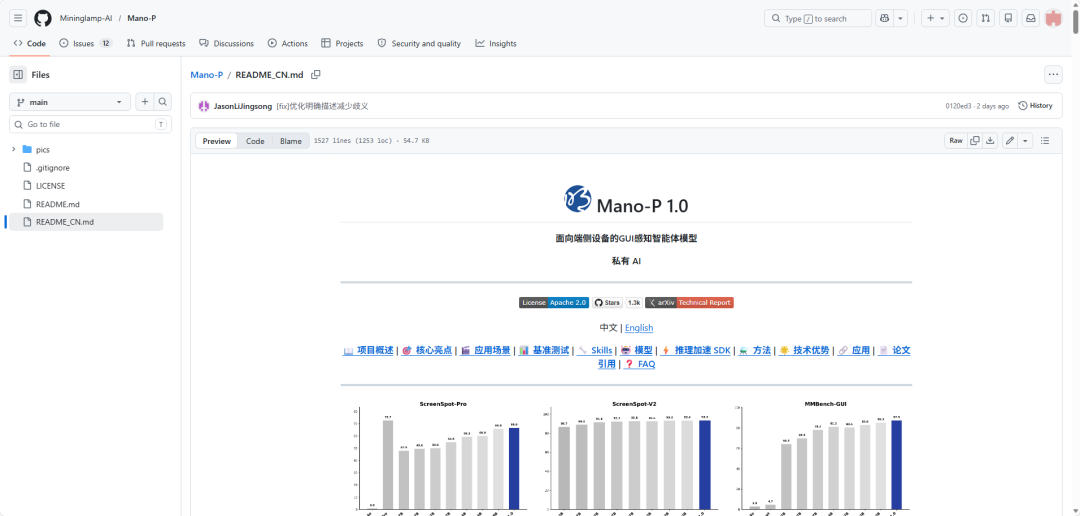Image resolution: width=1080 pixels, height=516 pixels.
Task: Open the Mano-P repository link in header
Action: pos(143,19)
